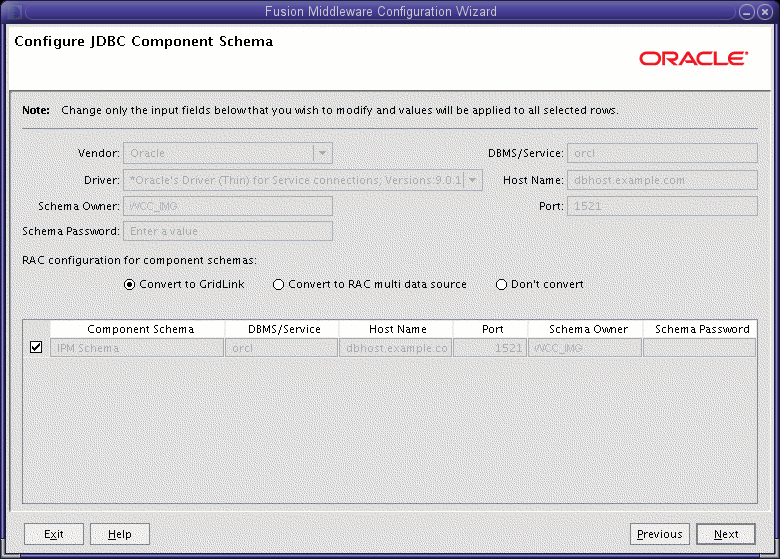Click the Port column header
Viewport: 780px width, 559px height.
490,329
